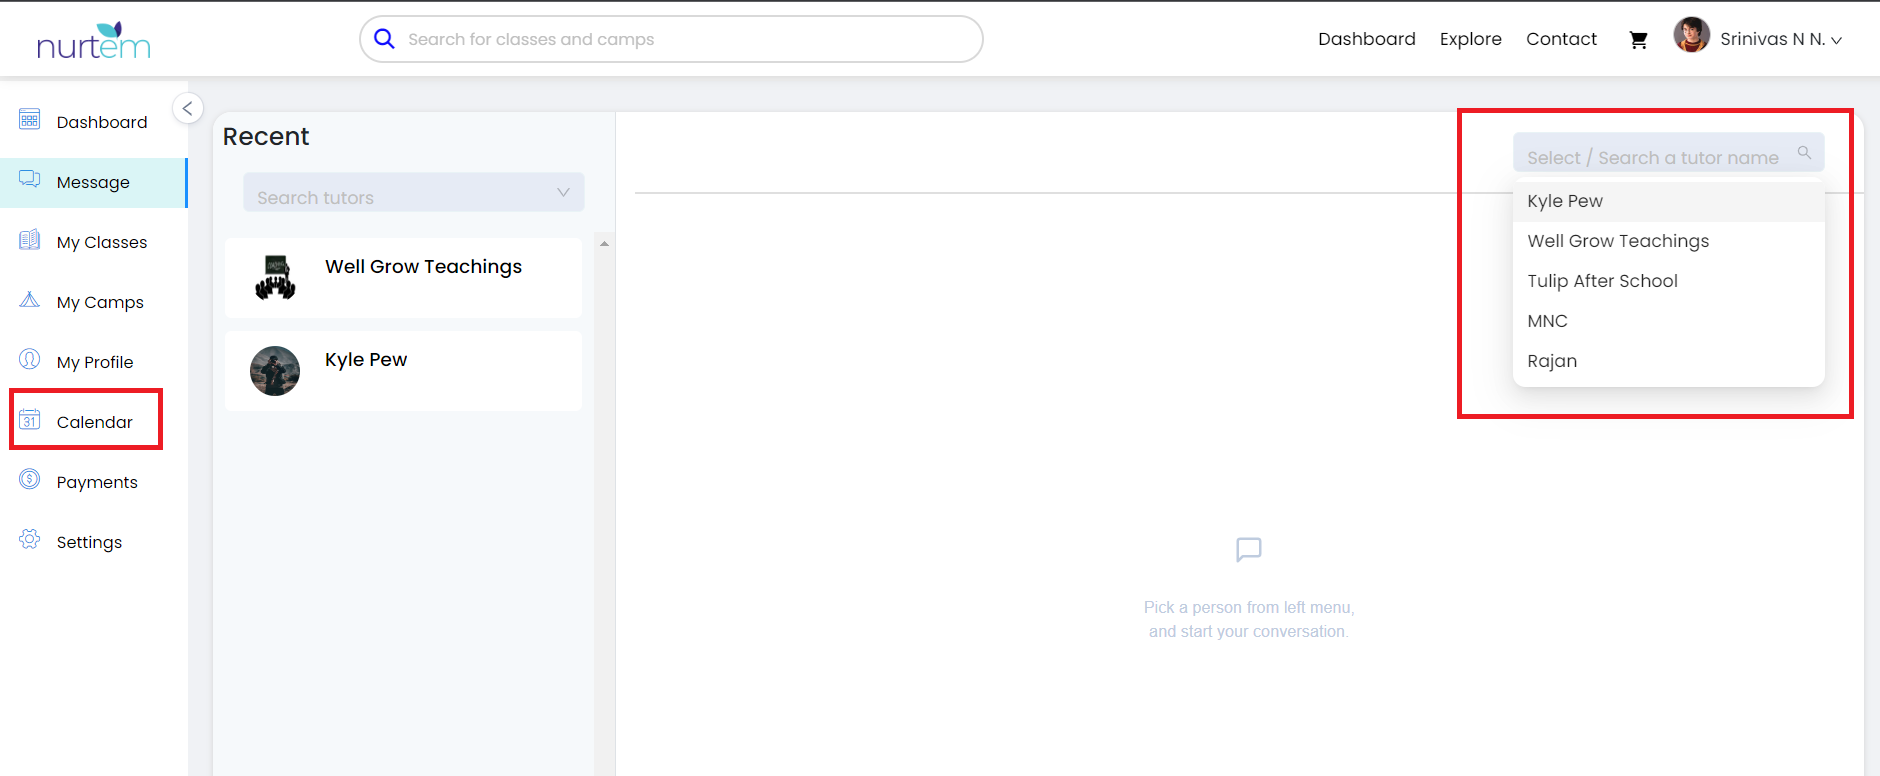
Task: Click the My Profile person icon
Action: pyautogui.click(x=30, y=360)
